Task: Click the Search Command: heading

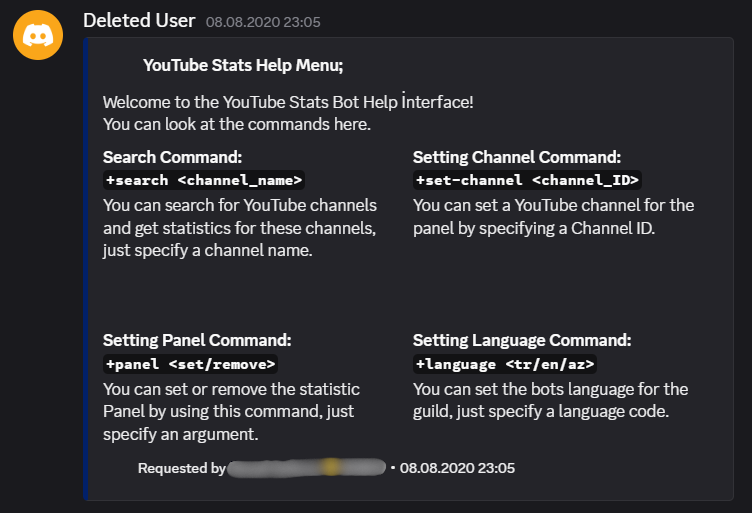Action: (173, 157)
